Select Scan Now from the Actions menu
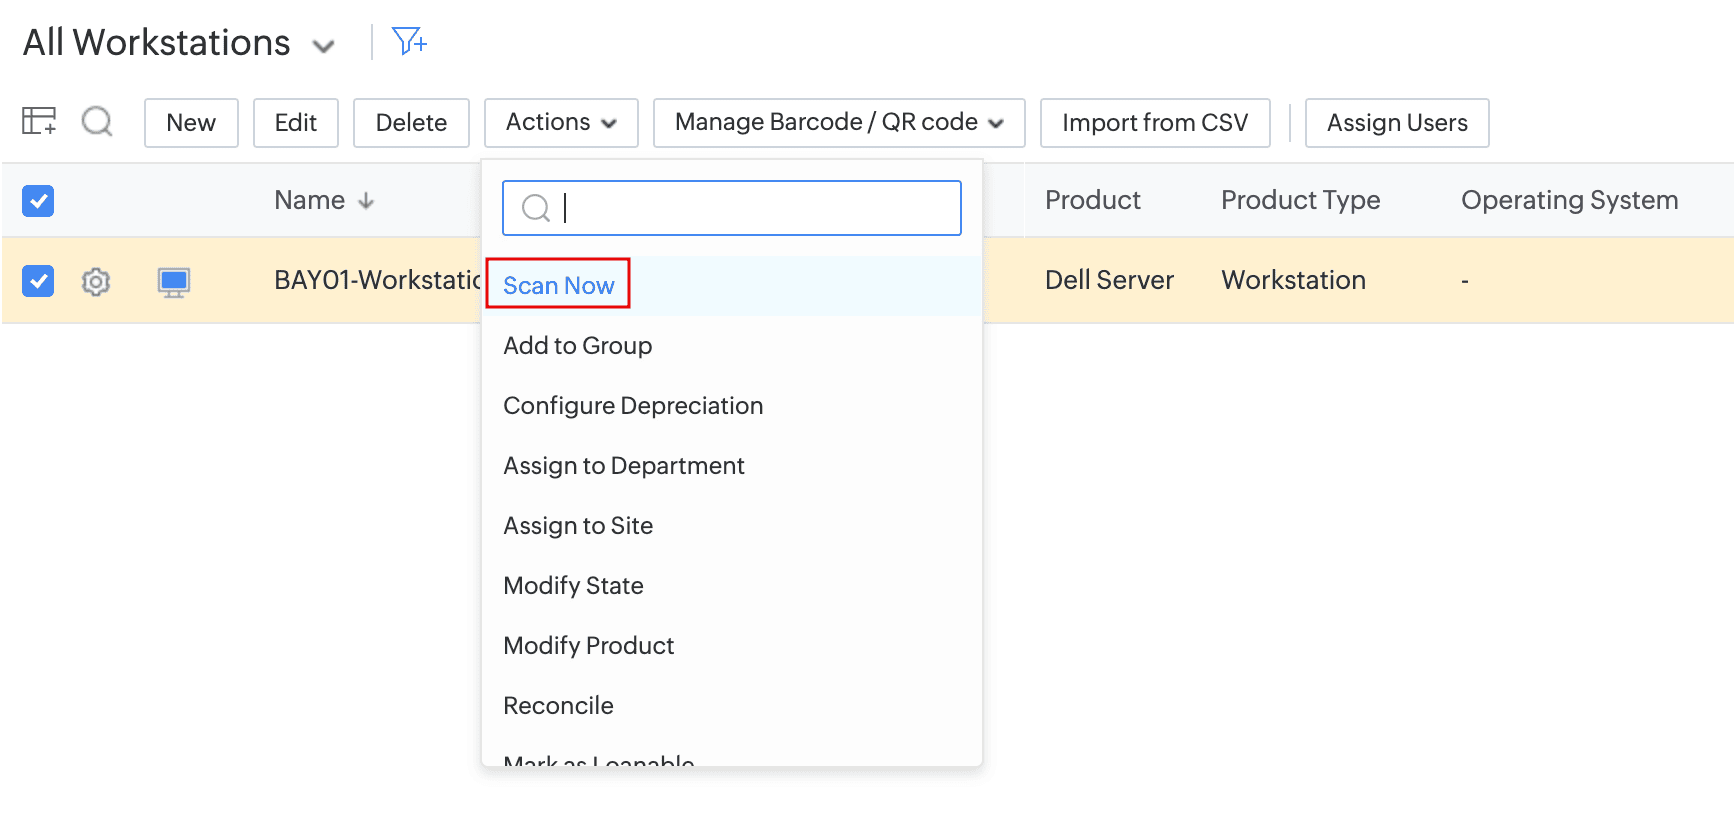 click(558, 285)
